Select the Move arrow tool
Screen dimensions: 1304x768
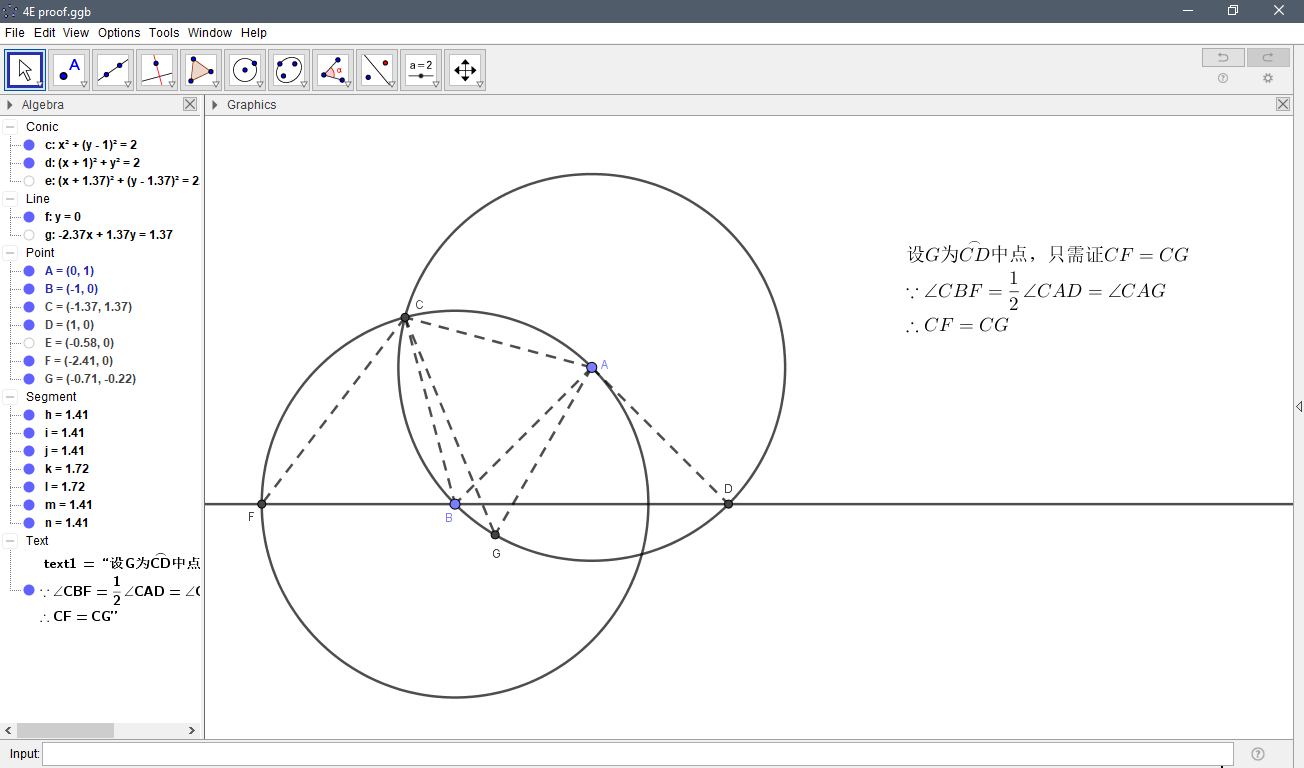click(x=24, y=69)
